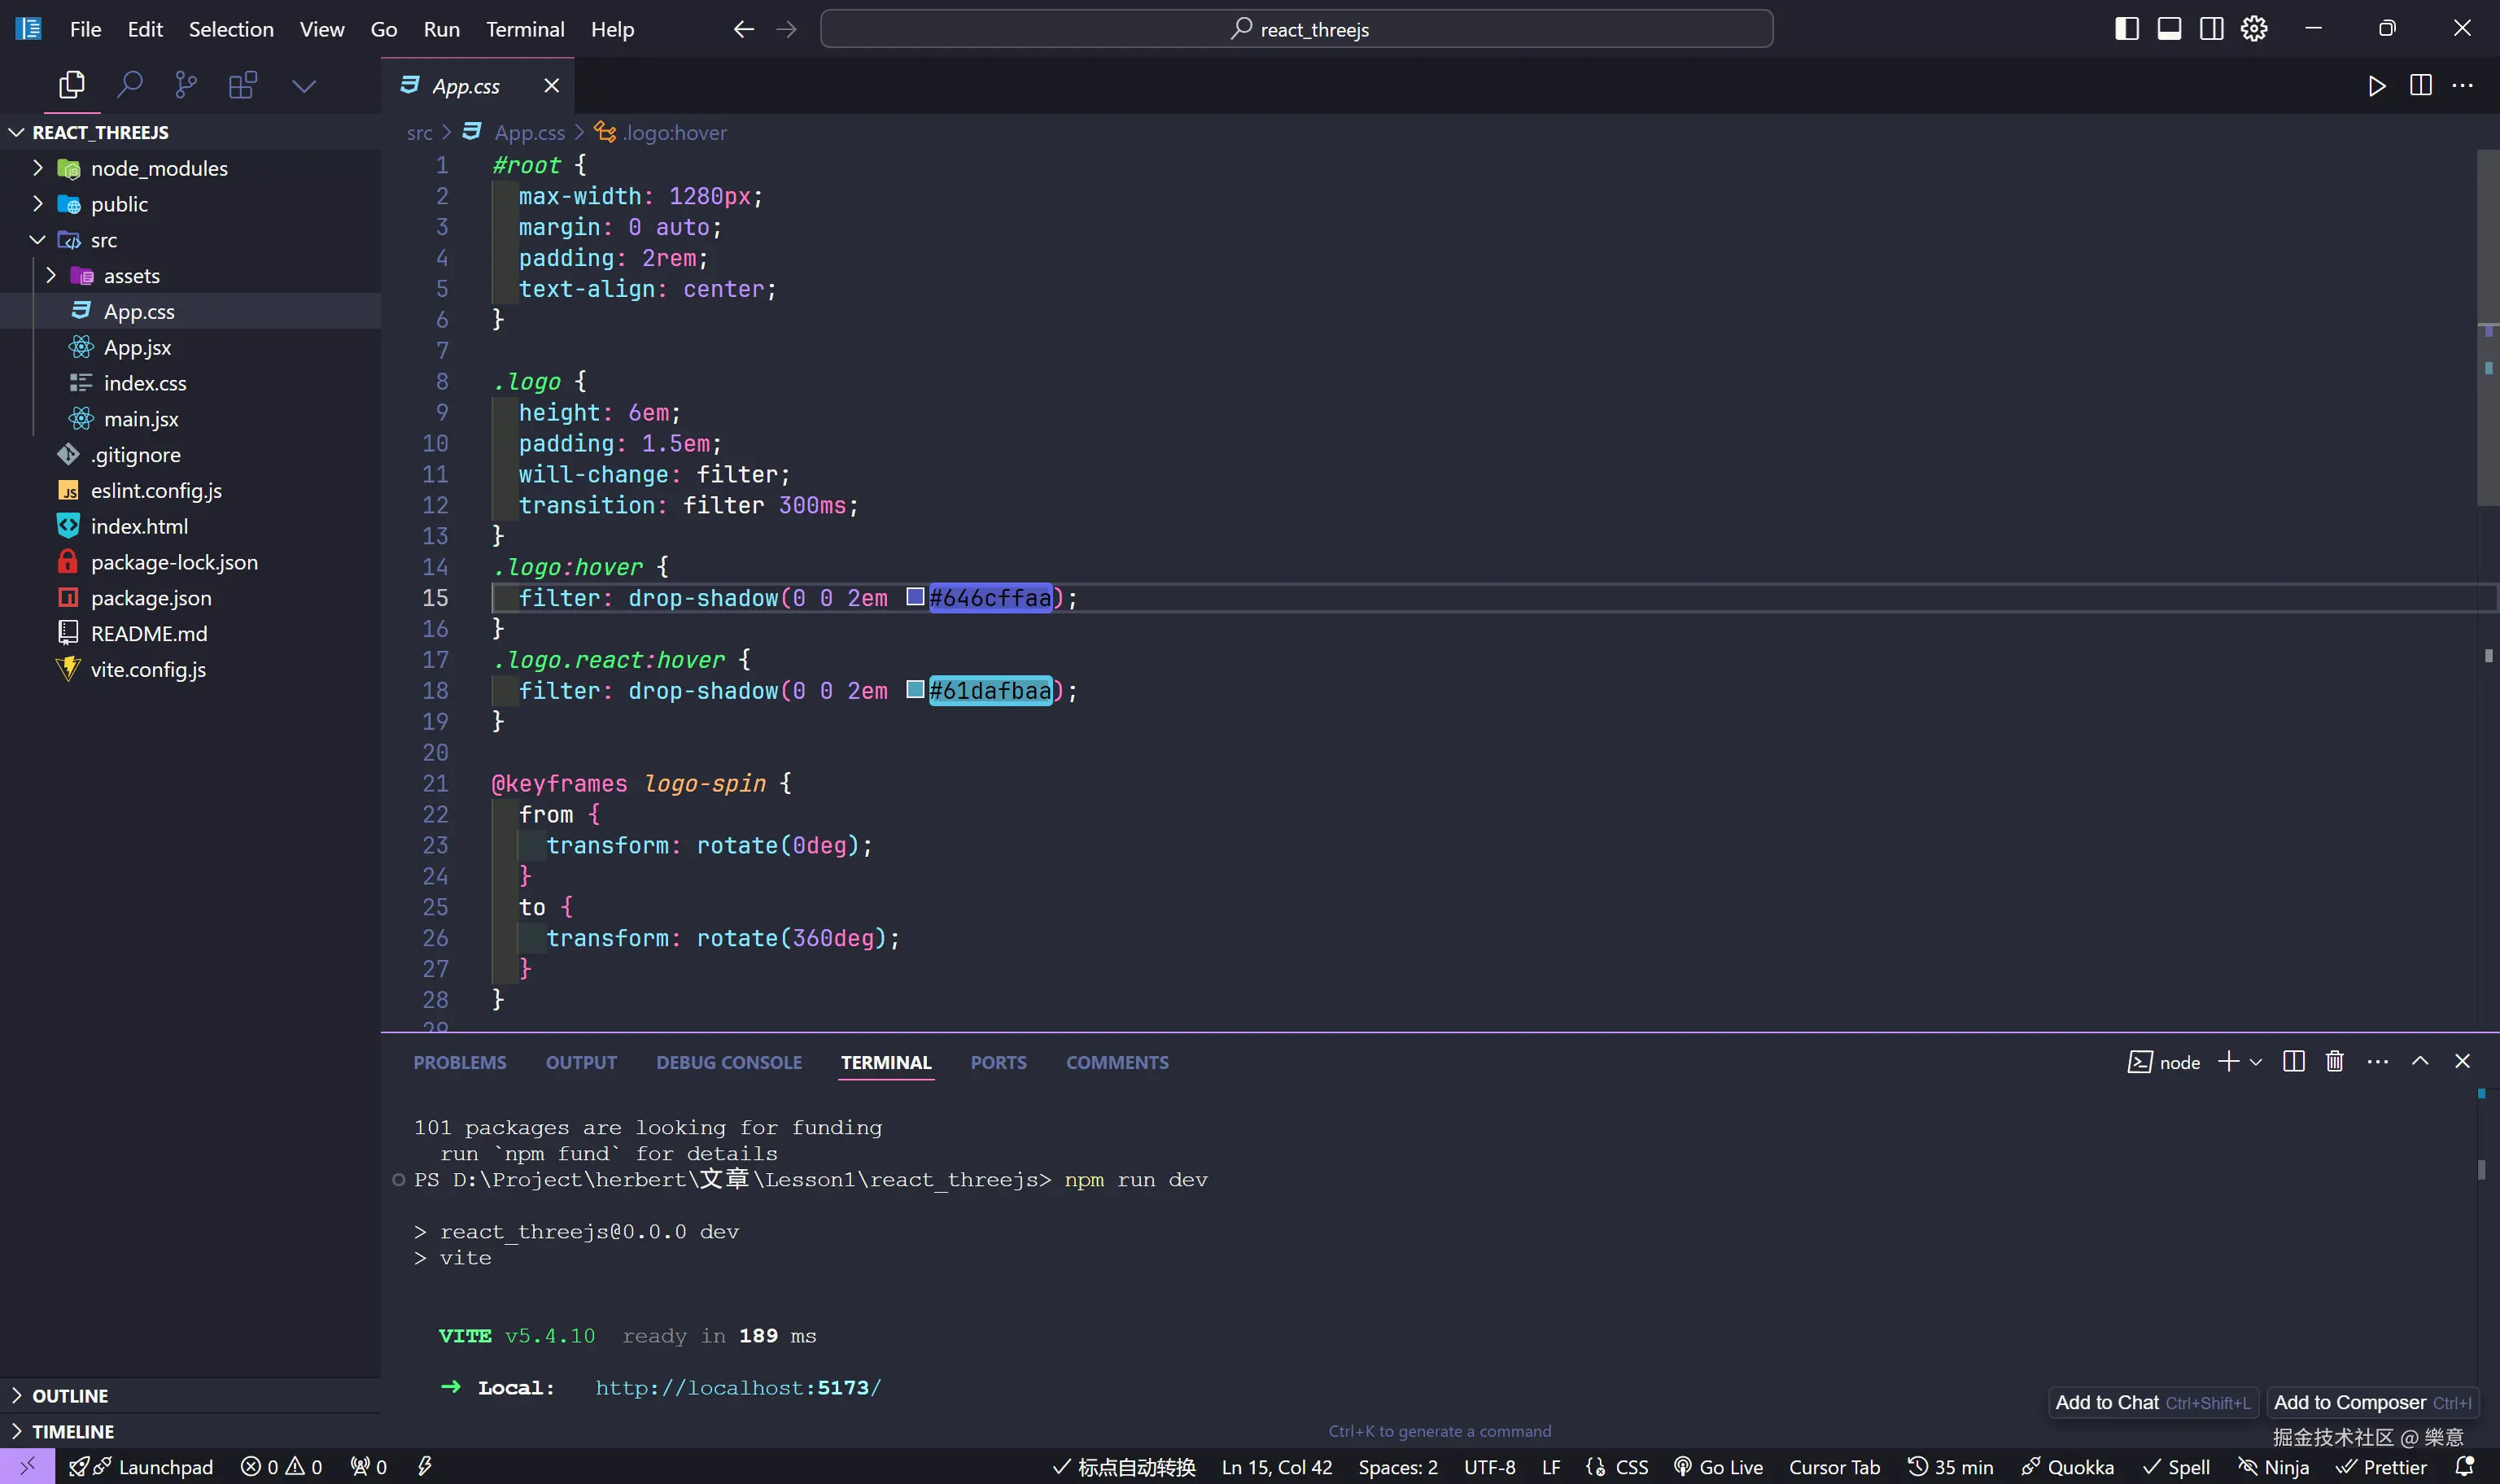Click the Add to Composer button
Viewport: 2500px width, 1484px height.
pos(2372,1402)
